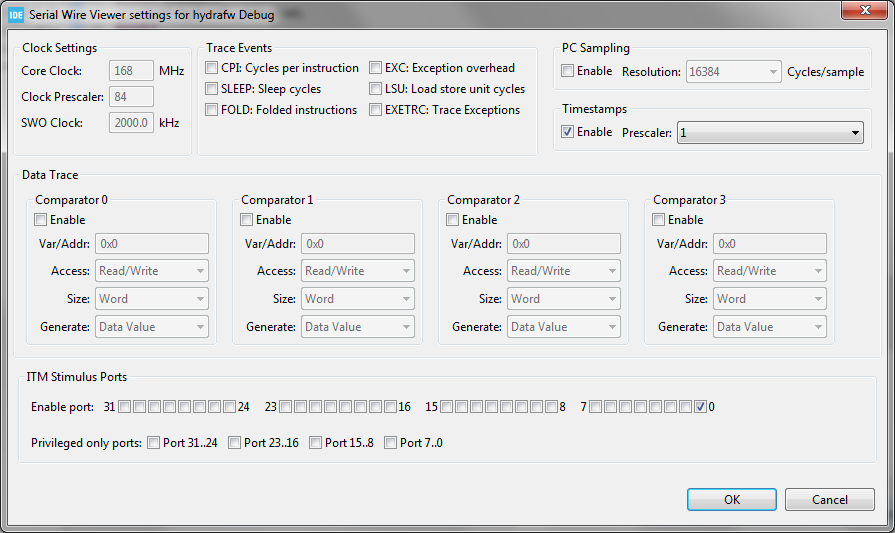Enable ITM stimulus port 31
This screenshot has width=895, height=533.
pyautogui.click(x=124, y=407)
